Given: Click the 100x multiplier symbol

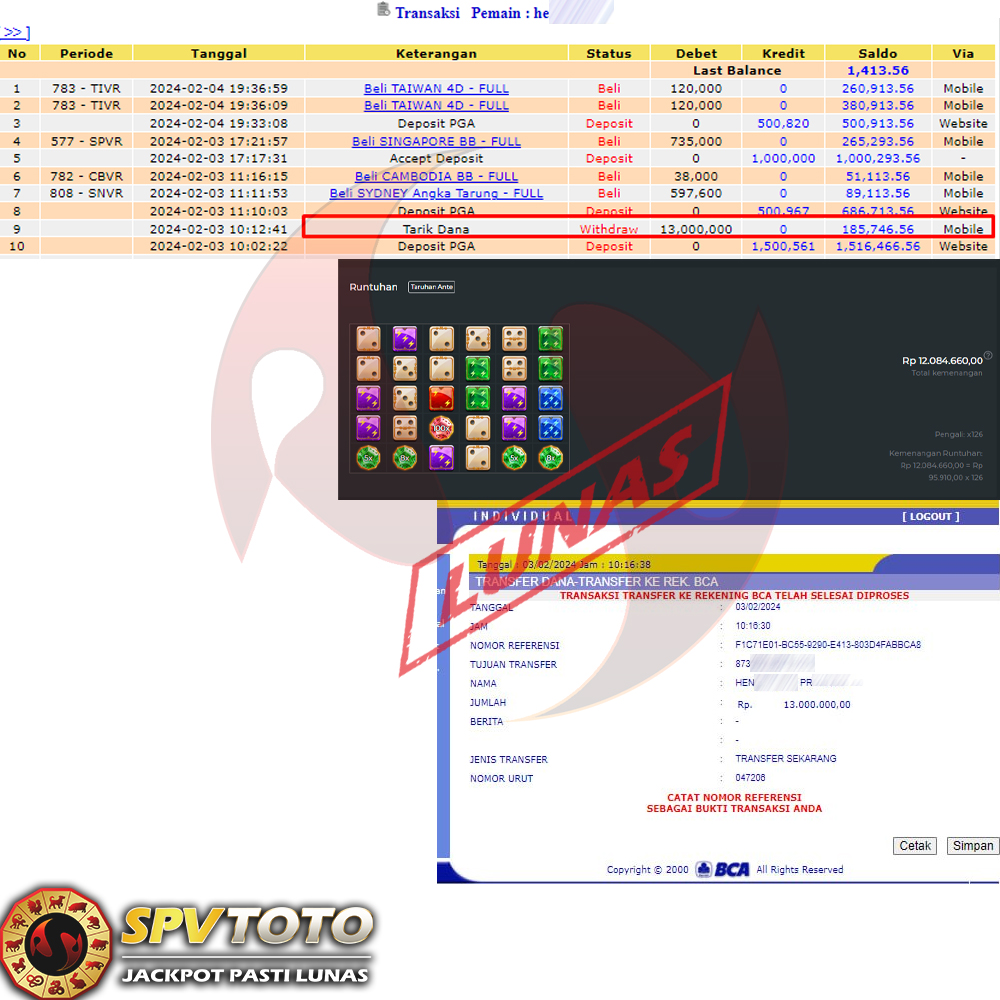Looking at the screenshot, I should tap(441, 428).
